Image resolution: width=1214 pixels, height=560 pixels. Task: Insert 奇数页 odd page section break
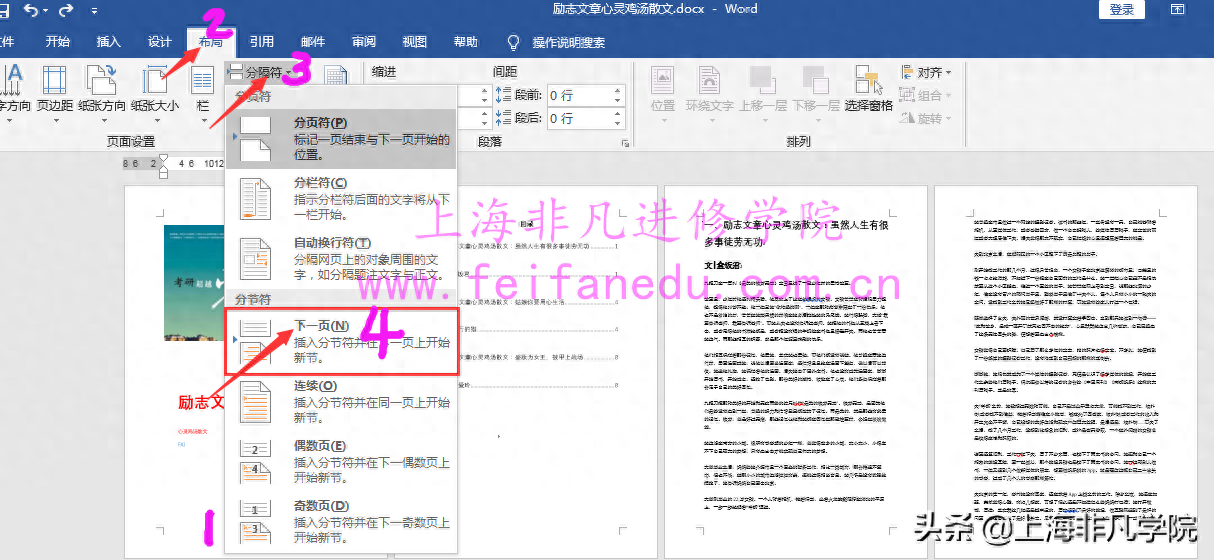coord(342,521)
